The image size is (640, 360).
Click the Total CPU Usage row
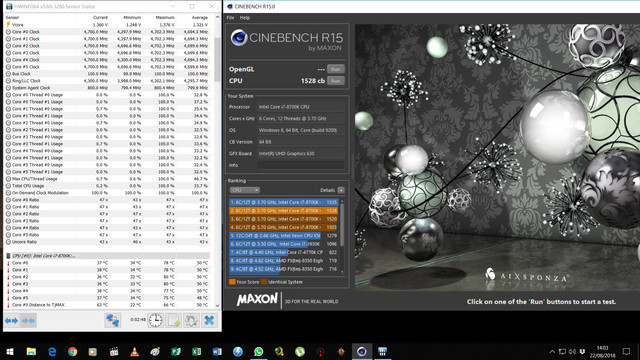pyautogui.click(x=107, y=186)
